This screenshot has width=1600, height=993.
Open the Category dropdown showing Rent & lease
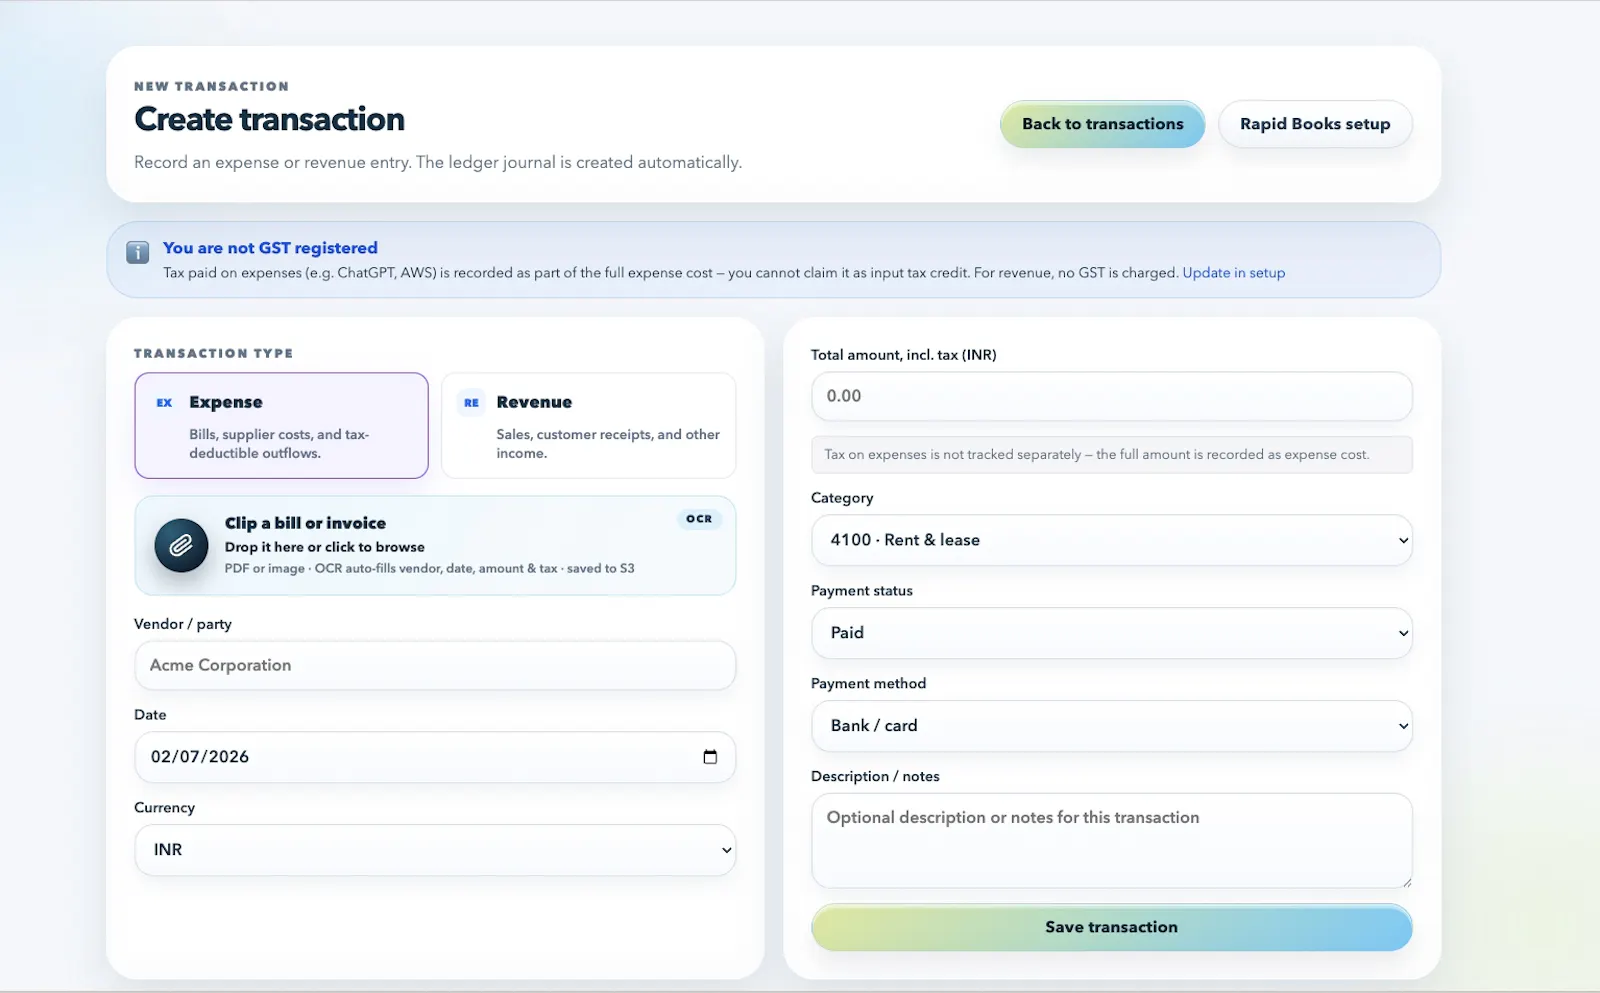coord(1112,540)
